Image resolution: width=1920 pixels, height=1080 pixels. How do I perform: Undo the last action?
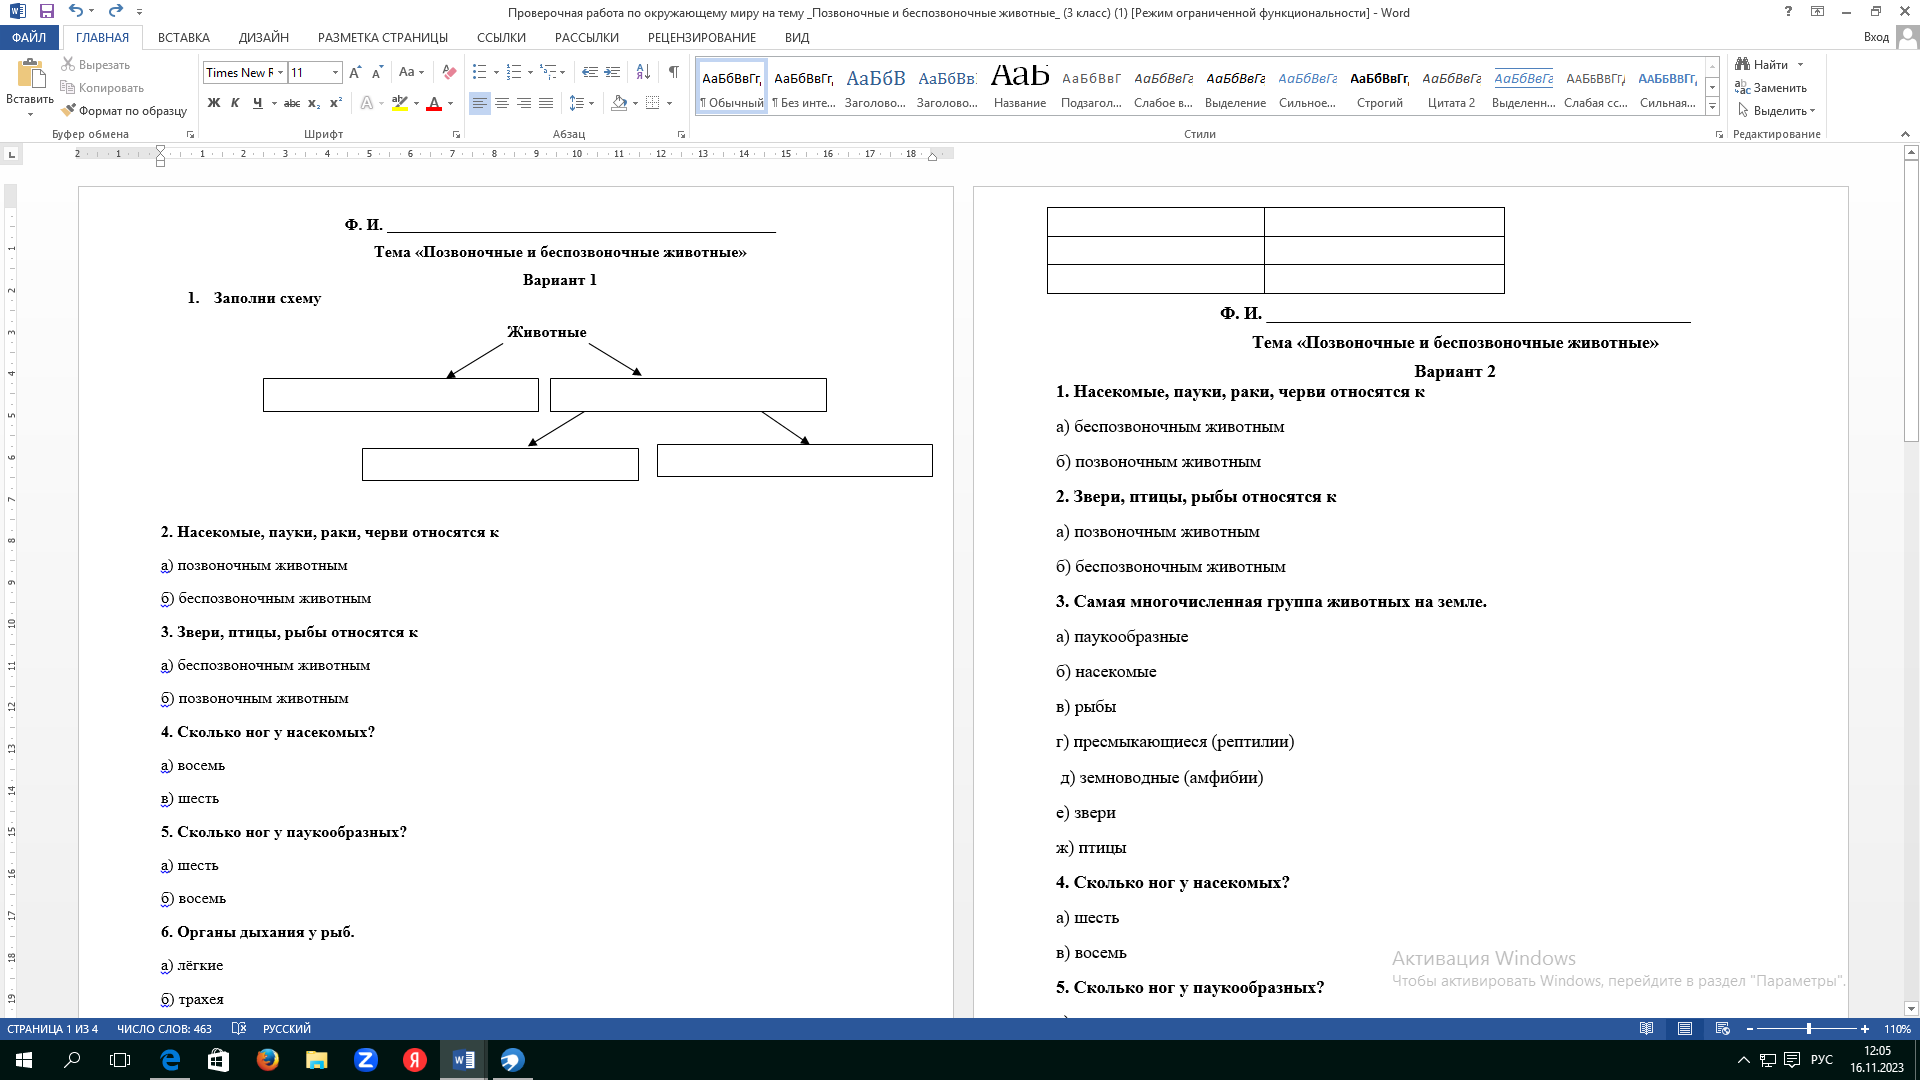point(76,12)
